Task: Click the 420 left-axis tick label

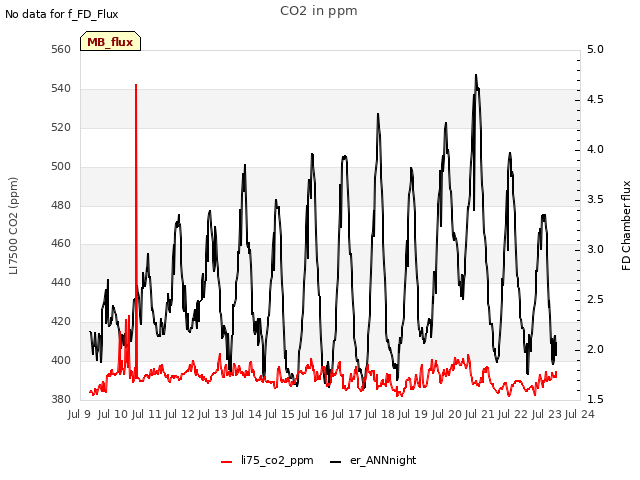Action: (x=61, y=321)
